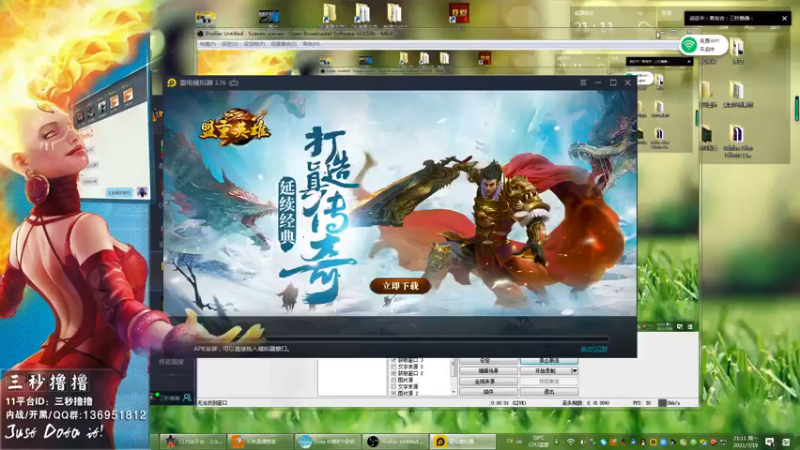This screenshot has height=450, width=800.
Task: Click the 全域来源 global sources button
Action: 488,381
